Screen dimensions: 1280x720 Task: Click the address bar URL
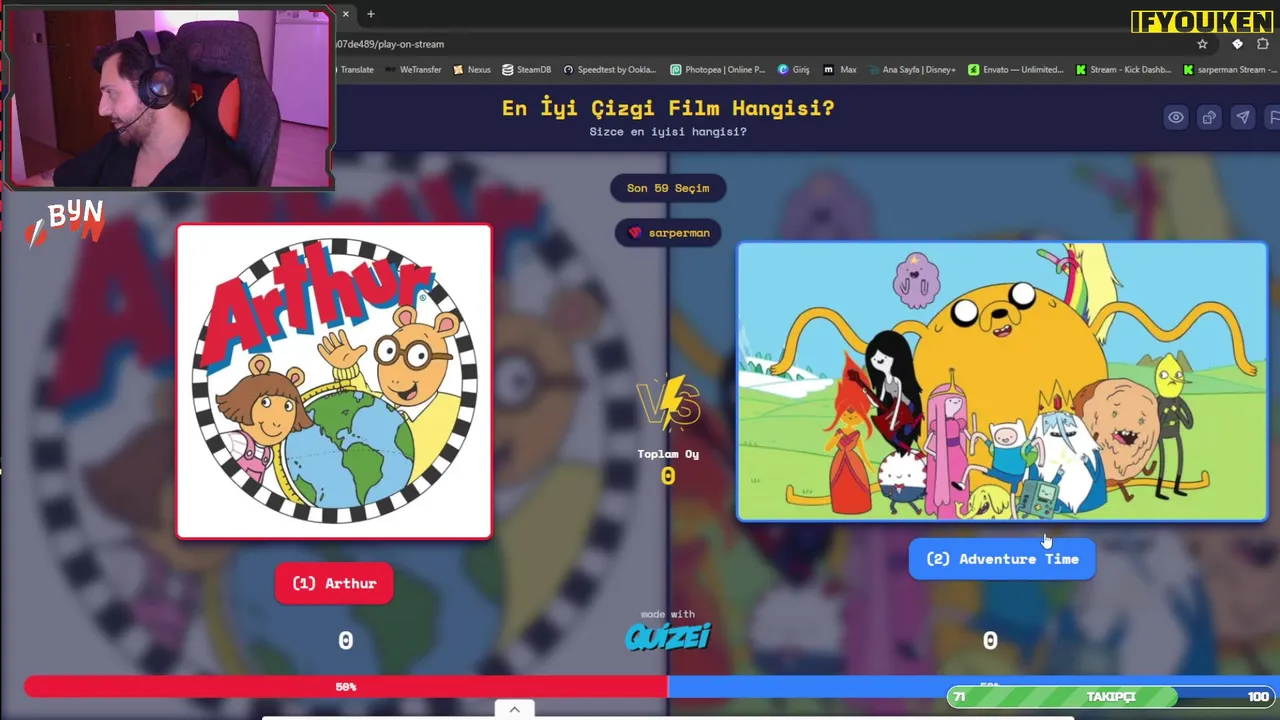[390, 44]
